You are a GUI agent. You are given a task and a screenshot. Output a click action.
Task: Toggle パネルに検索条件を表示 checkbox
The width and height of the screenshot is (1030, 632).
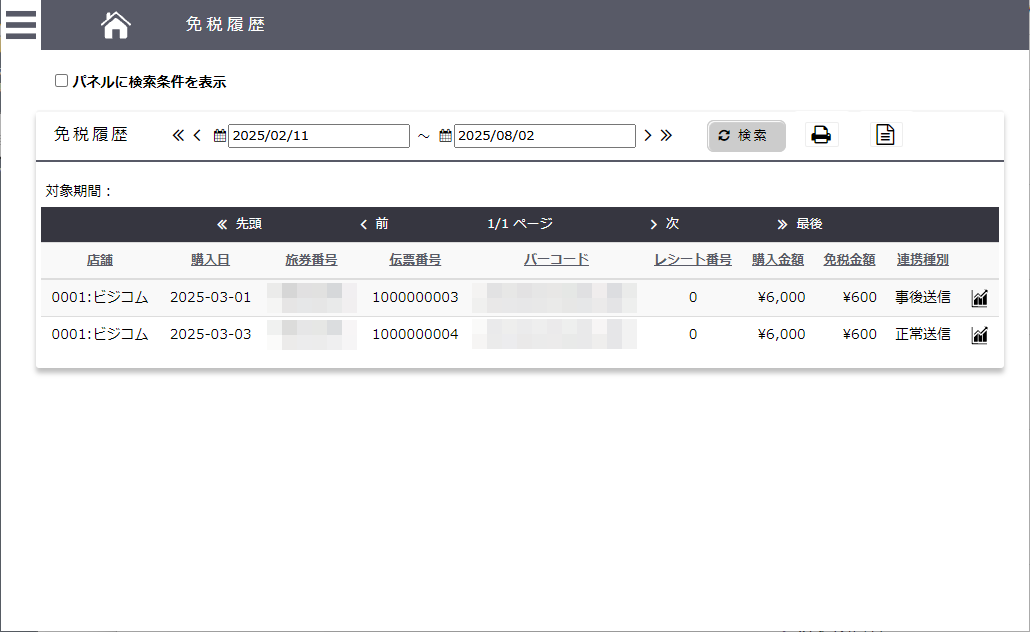coord(62,81)
